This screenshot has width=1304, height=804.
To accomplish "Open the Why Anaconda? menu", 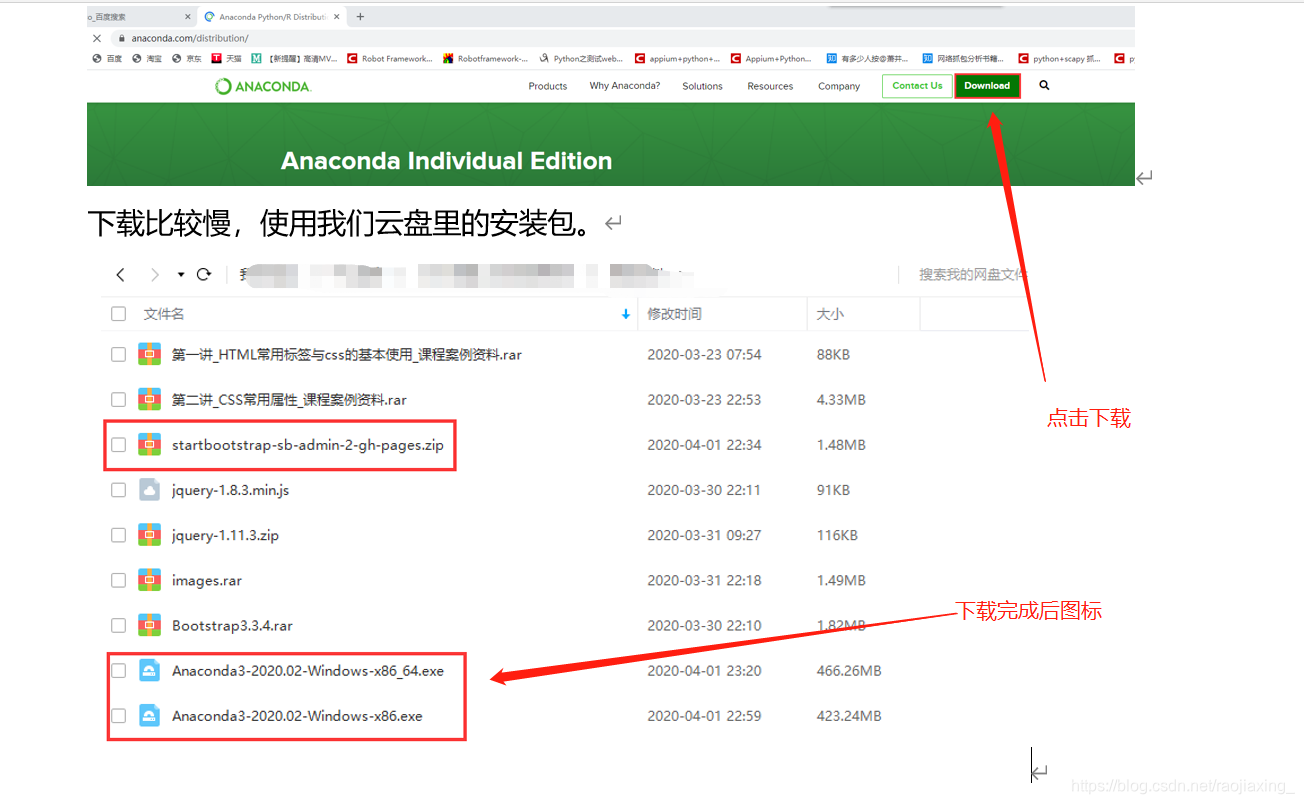I will (x=625, y=86).
